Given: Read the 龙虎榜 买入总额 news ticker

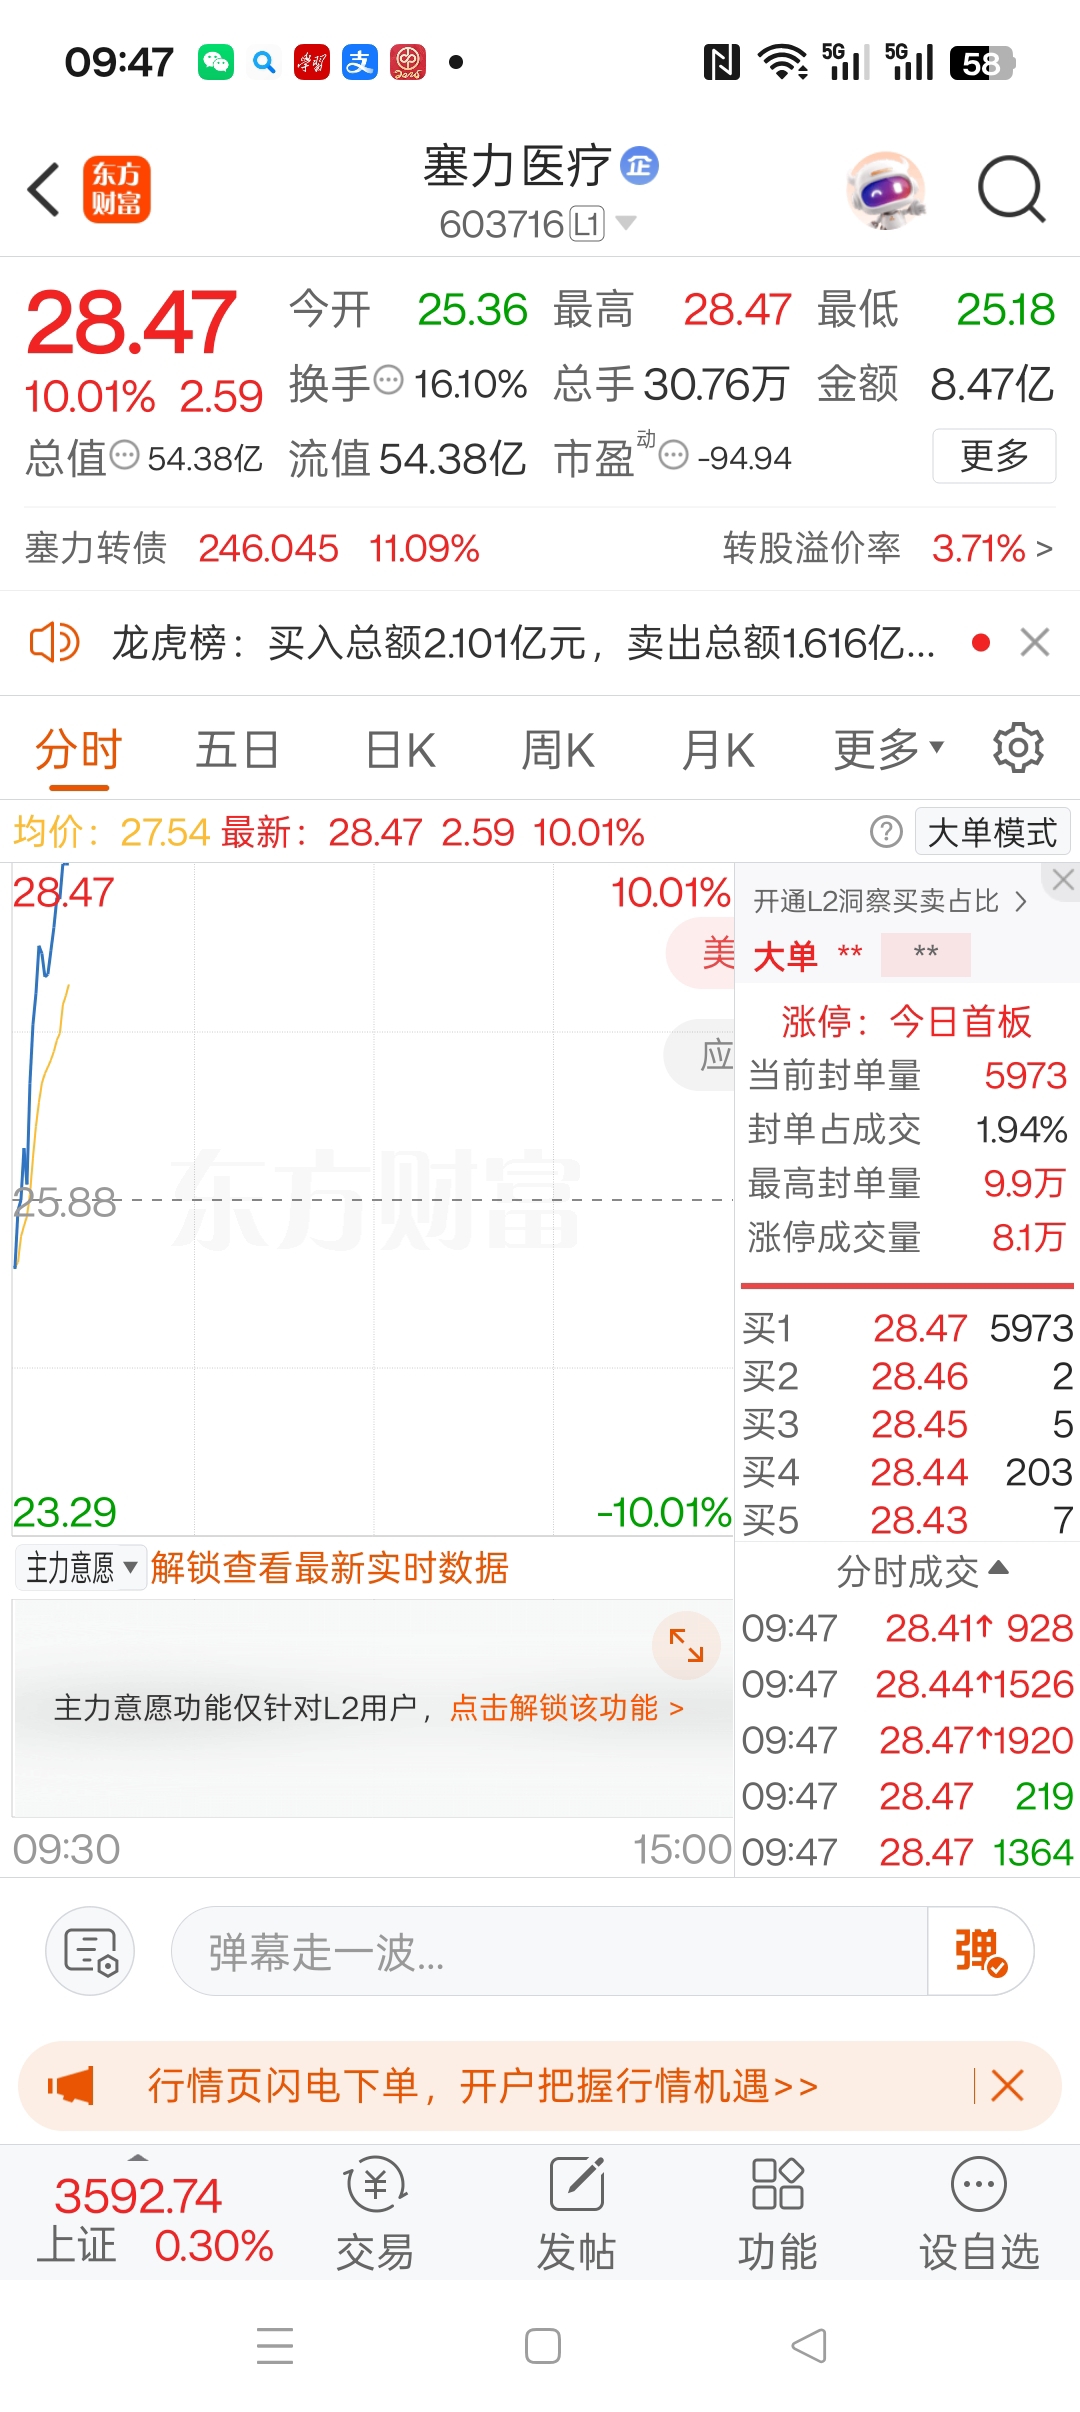Looking at the screenshot, I should click(x=523, y=642).
